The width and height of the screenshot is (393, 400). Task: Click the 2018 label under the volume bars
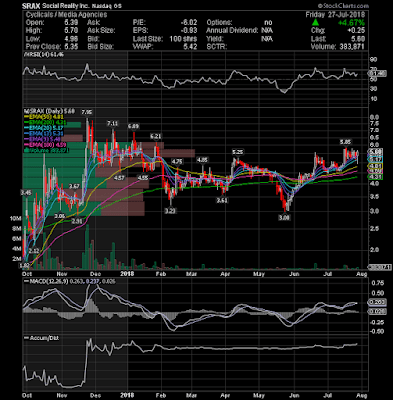click(127, 274)
